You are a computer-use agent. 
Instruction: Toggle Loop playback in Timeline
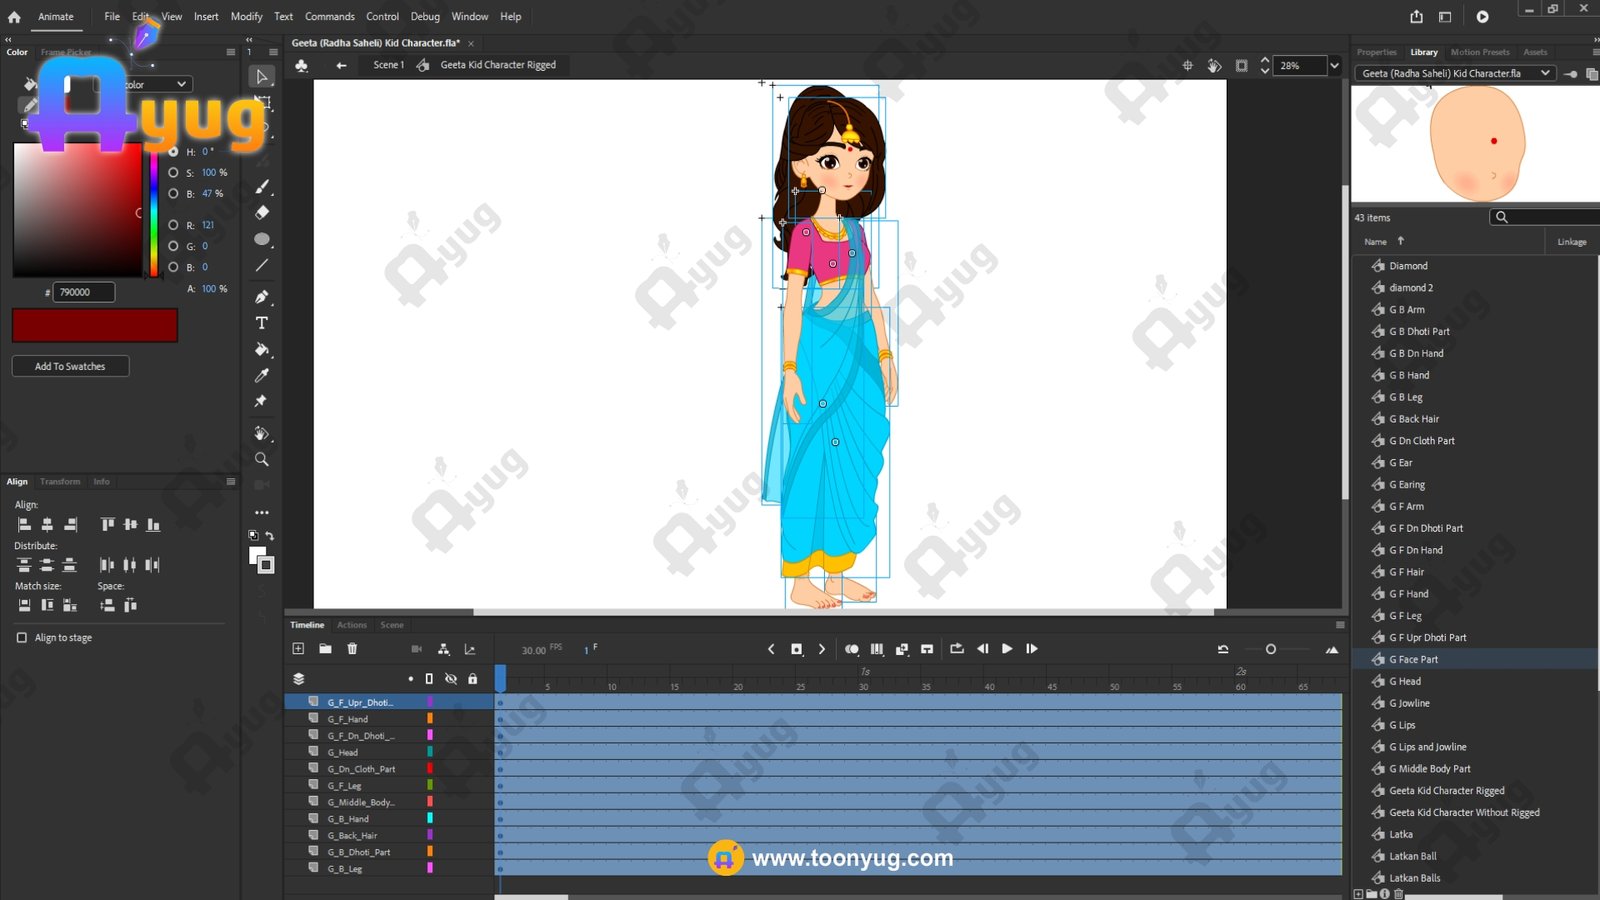pos(957,649)
